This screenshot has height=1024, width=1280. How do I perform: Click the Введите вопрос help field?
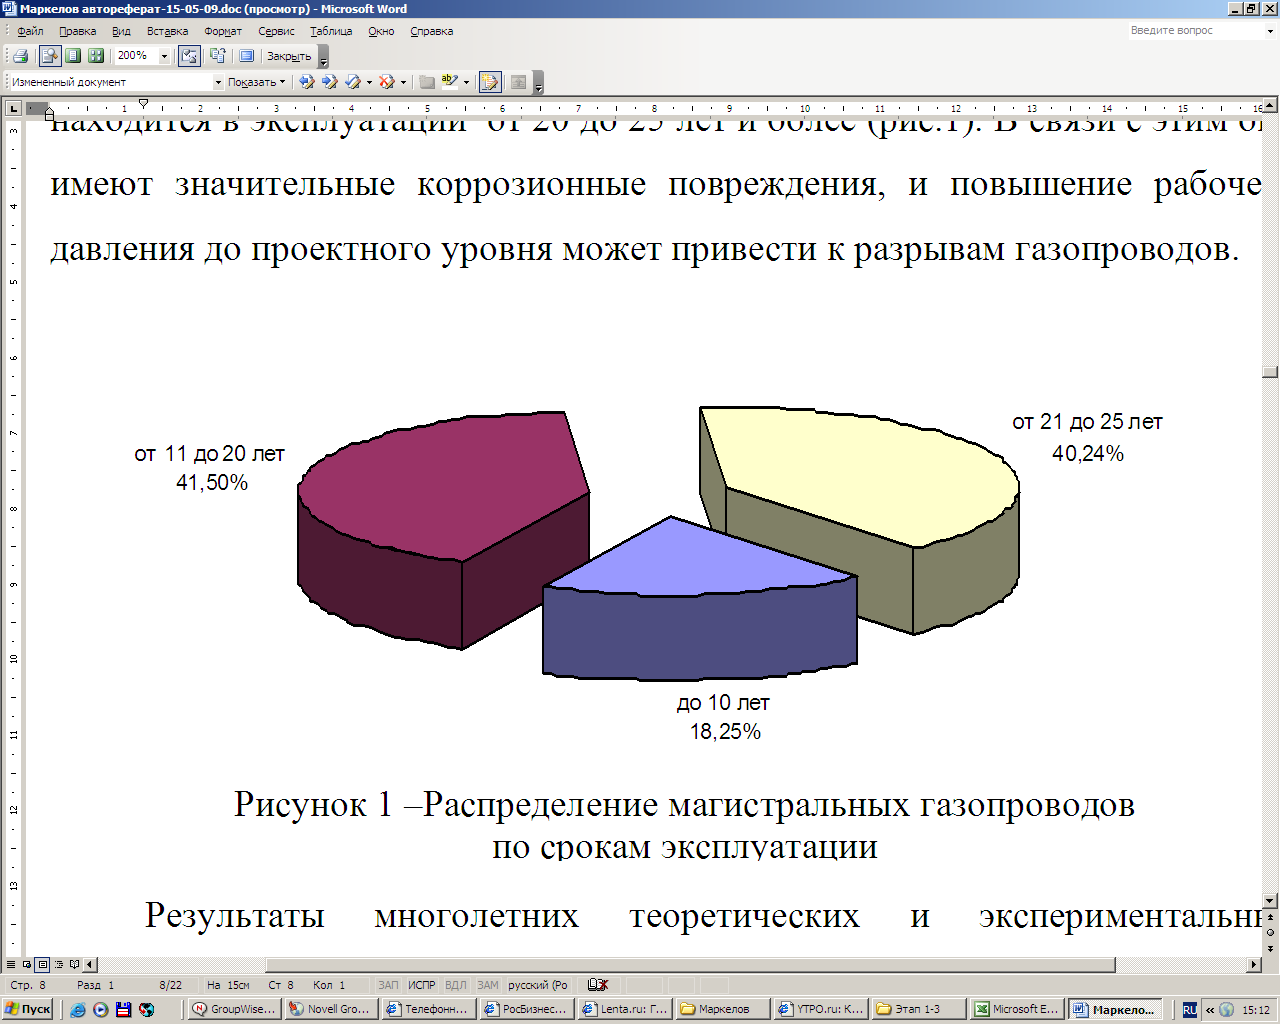(x=1194, y=31)
